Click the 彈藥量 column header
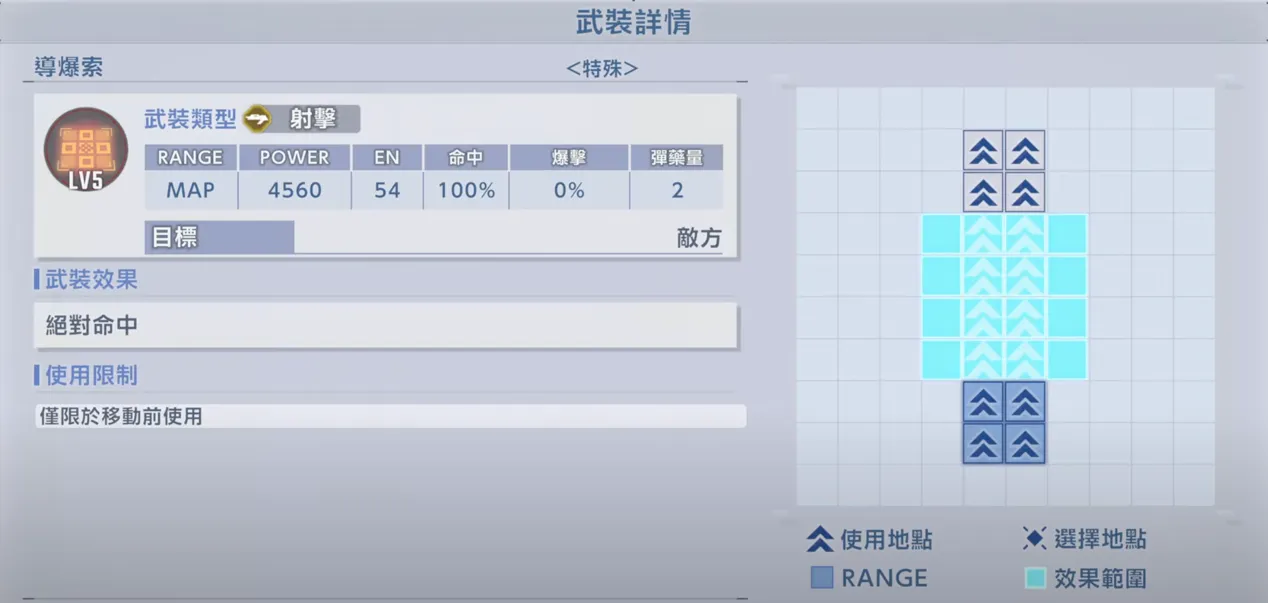The height and width of the screenshot is (603, 1268). (676, 158)
